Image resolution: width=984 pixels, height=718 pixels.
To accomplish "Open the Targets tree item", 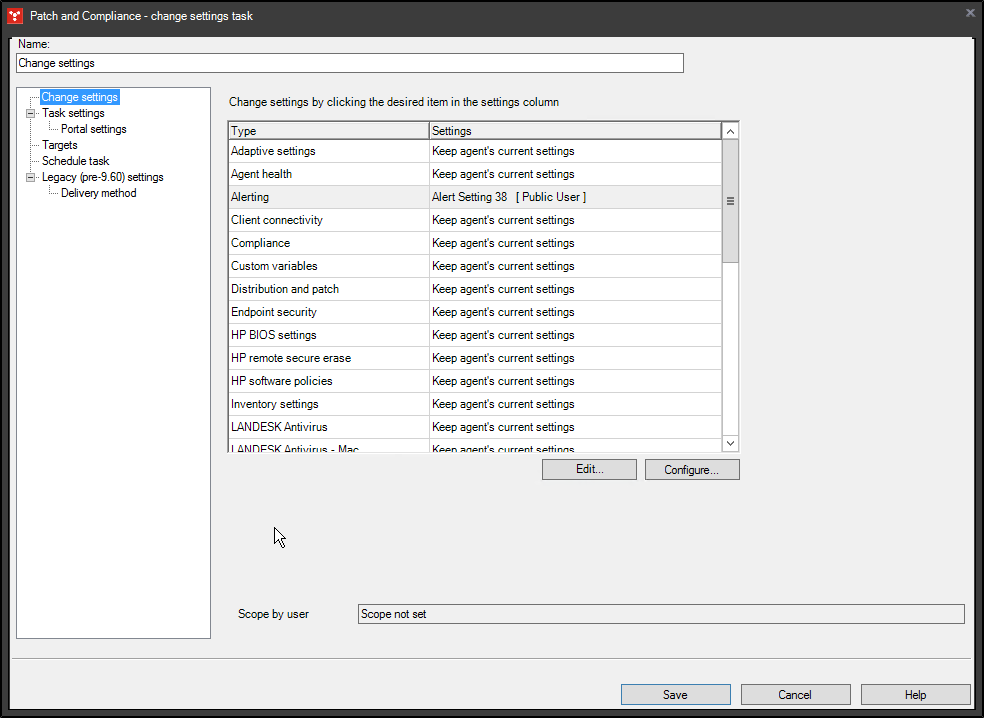I will coord(59,145).
